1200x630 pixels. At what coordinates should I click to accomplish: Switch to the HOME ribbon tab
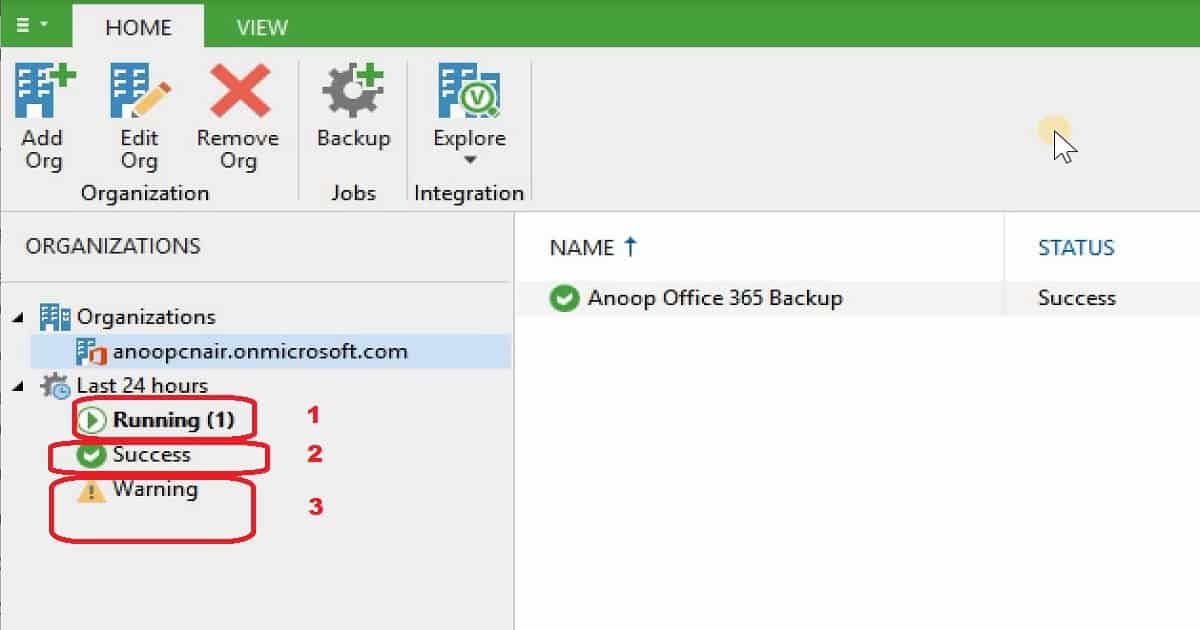[x=139, y=26]
